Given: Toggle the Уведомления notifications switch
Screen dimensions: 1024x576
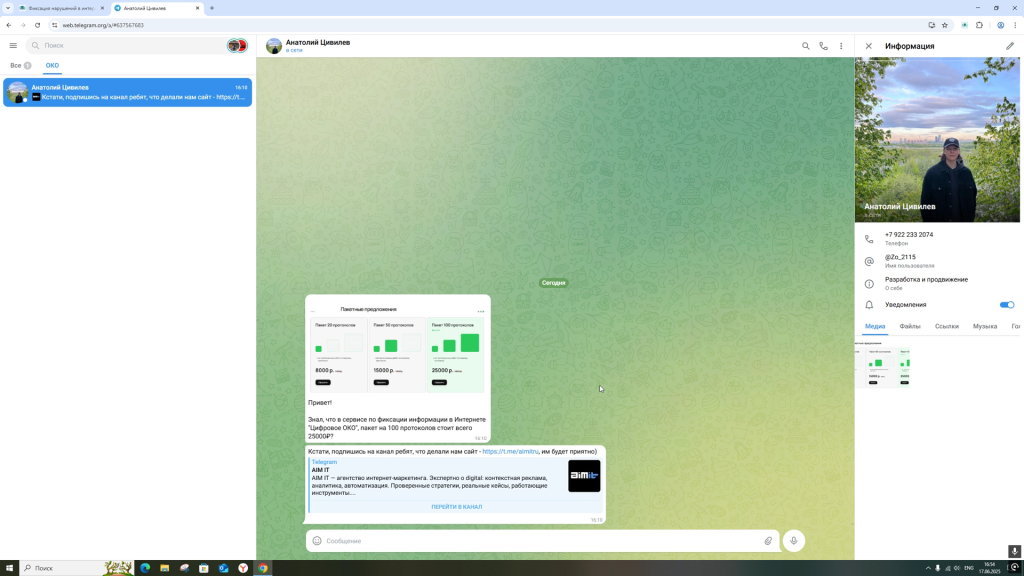Looking at the screenshot, I should tap(1006, 305).
